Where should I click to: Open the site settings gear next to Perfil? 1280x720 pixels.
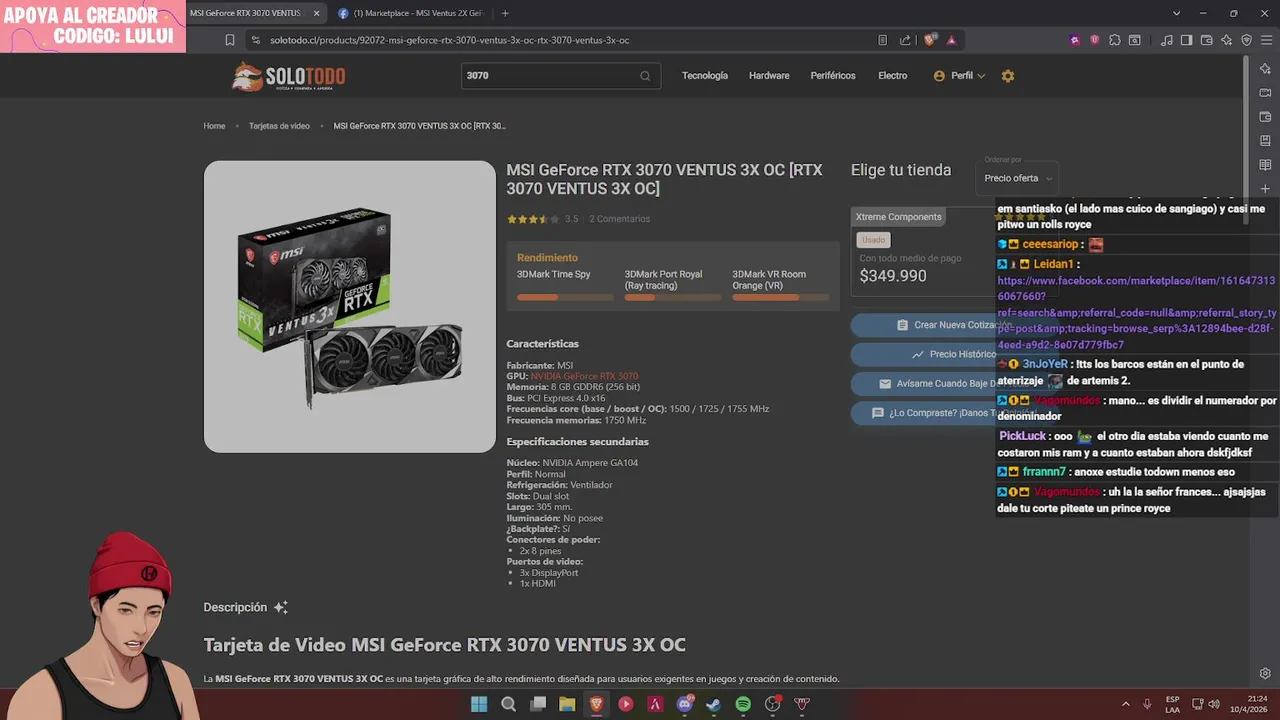[x=1008, y=76]
